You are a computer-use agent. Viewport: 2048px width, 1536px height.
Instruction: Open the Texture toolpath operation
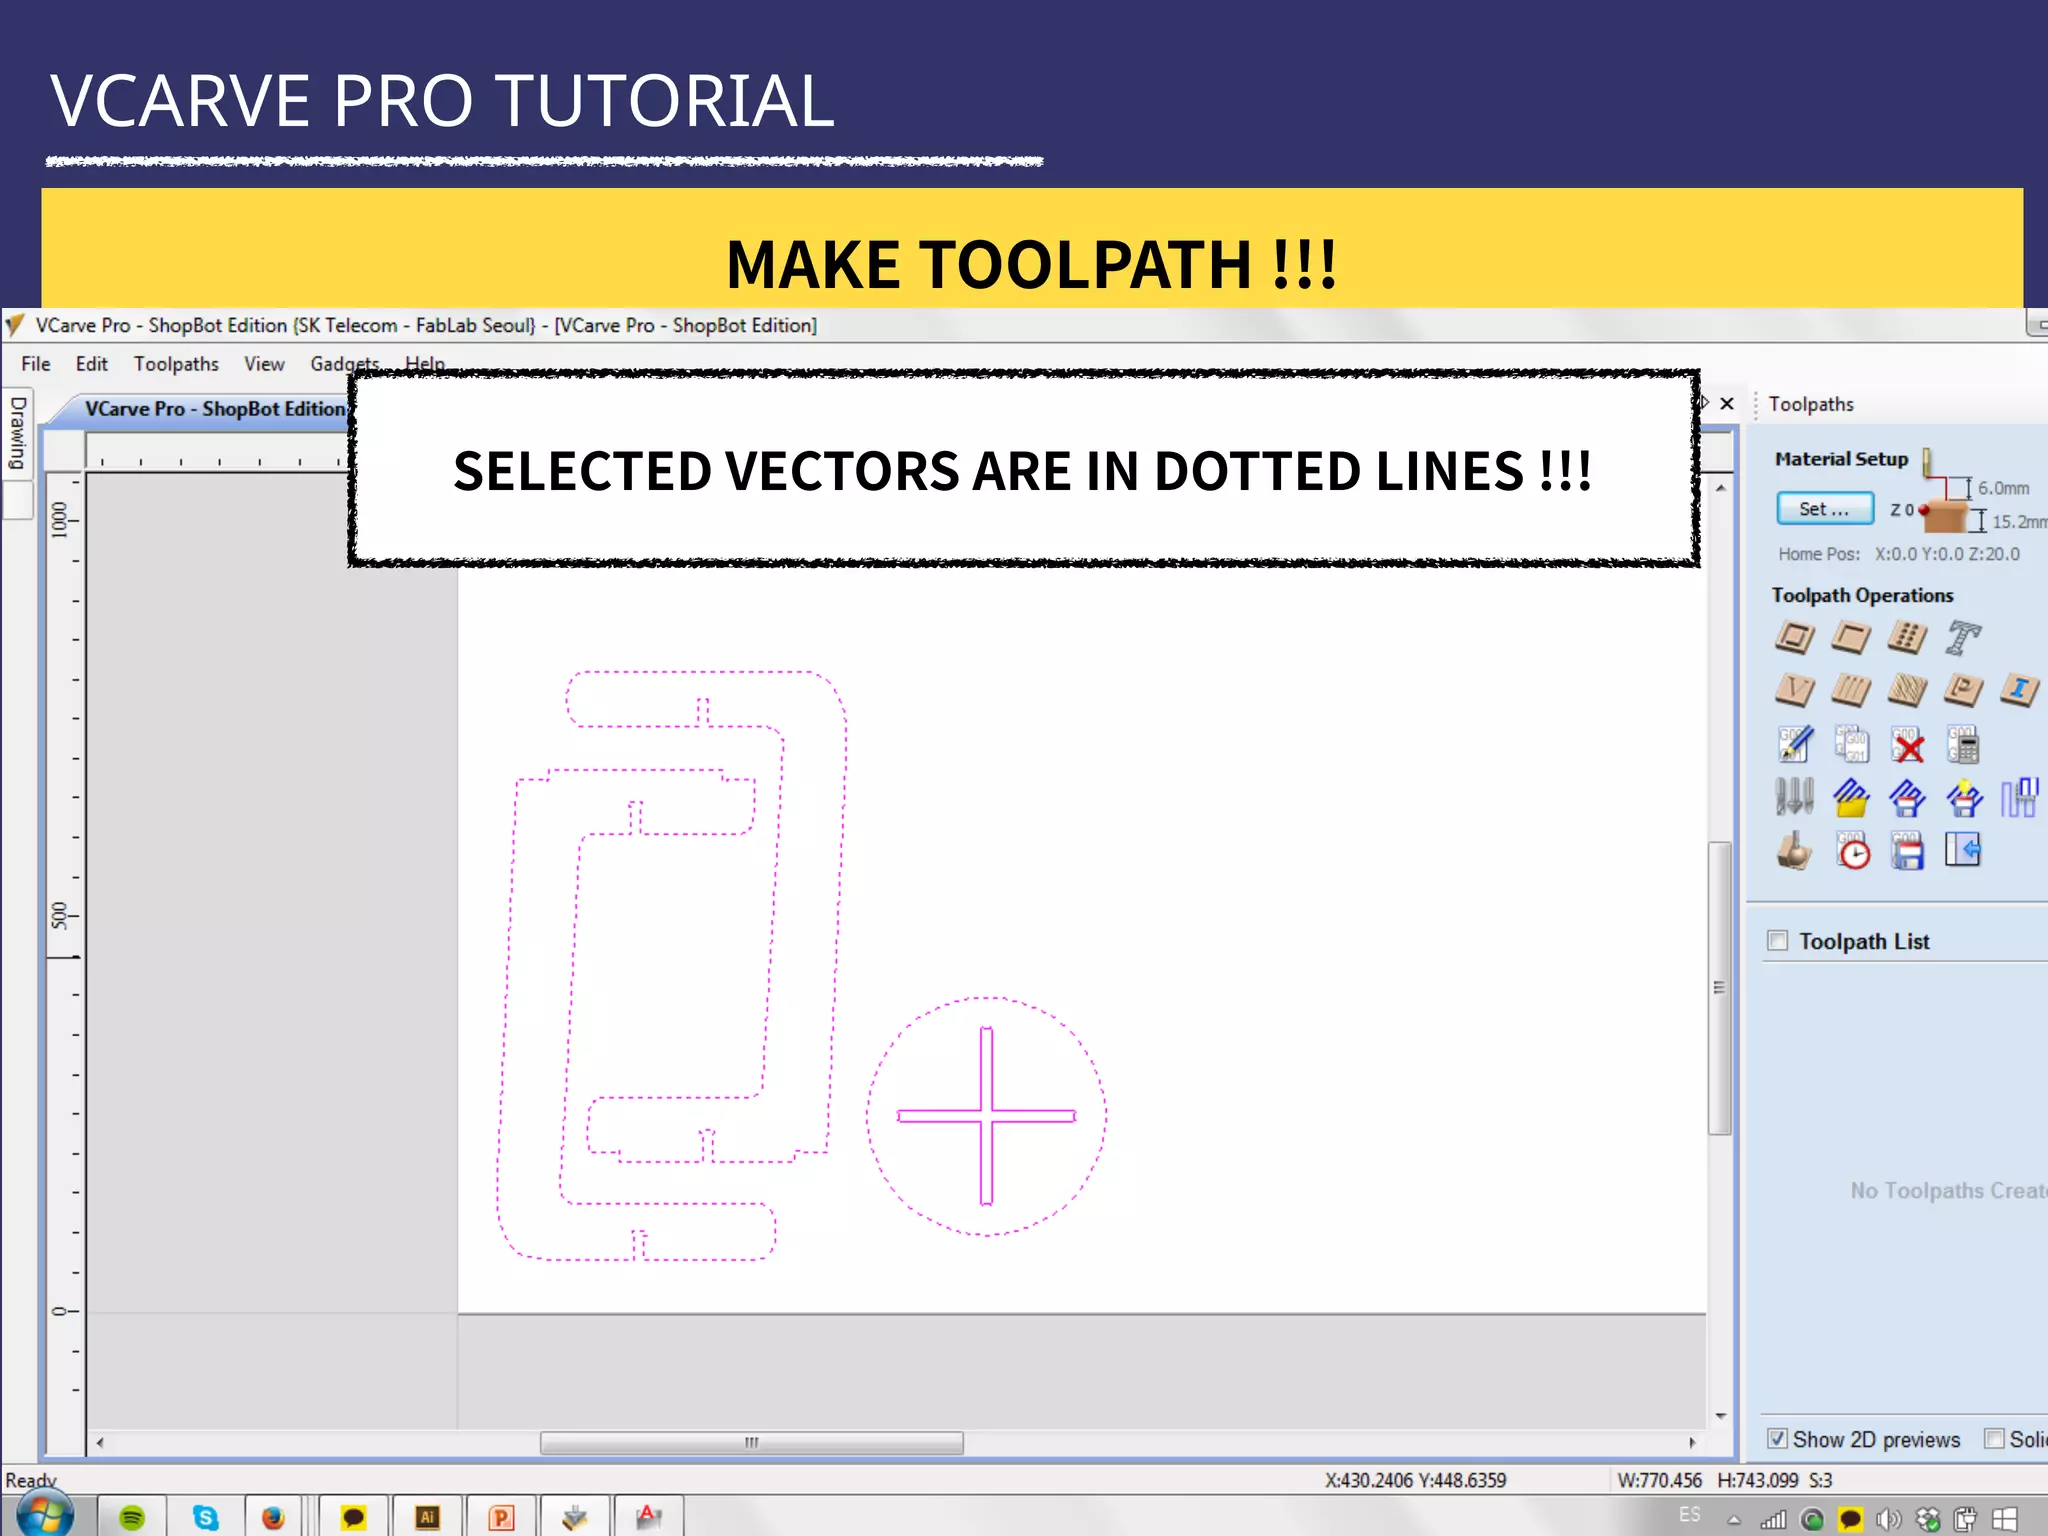tap(1907, 690)
